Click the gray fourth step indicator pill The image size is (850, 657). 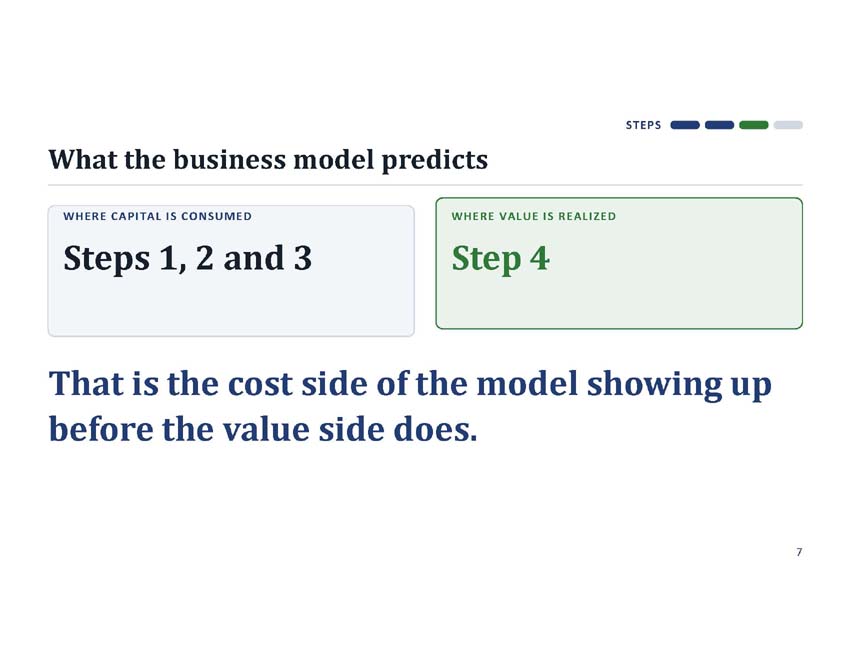(x=788, y=125)
